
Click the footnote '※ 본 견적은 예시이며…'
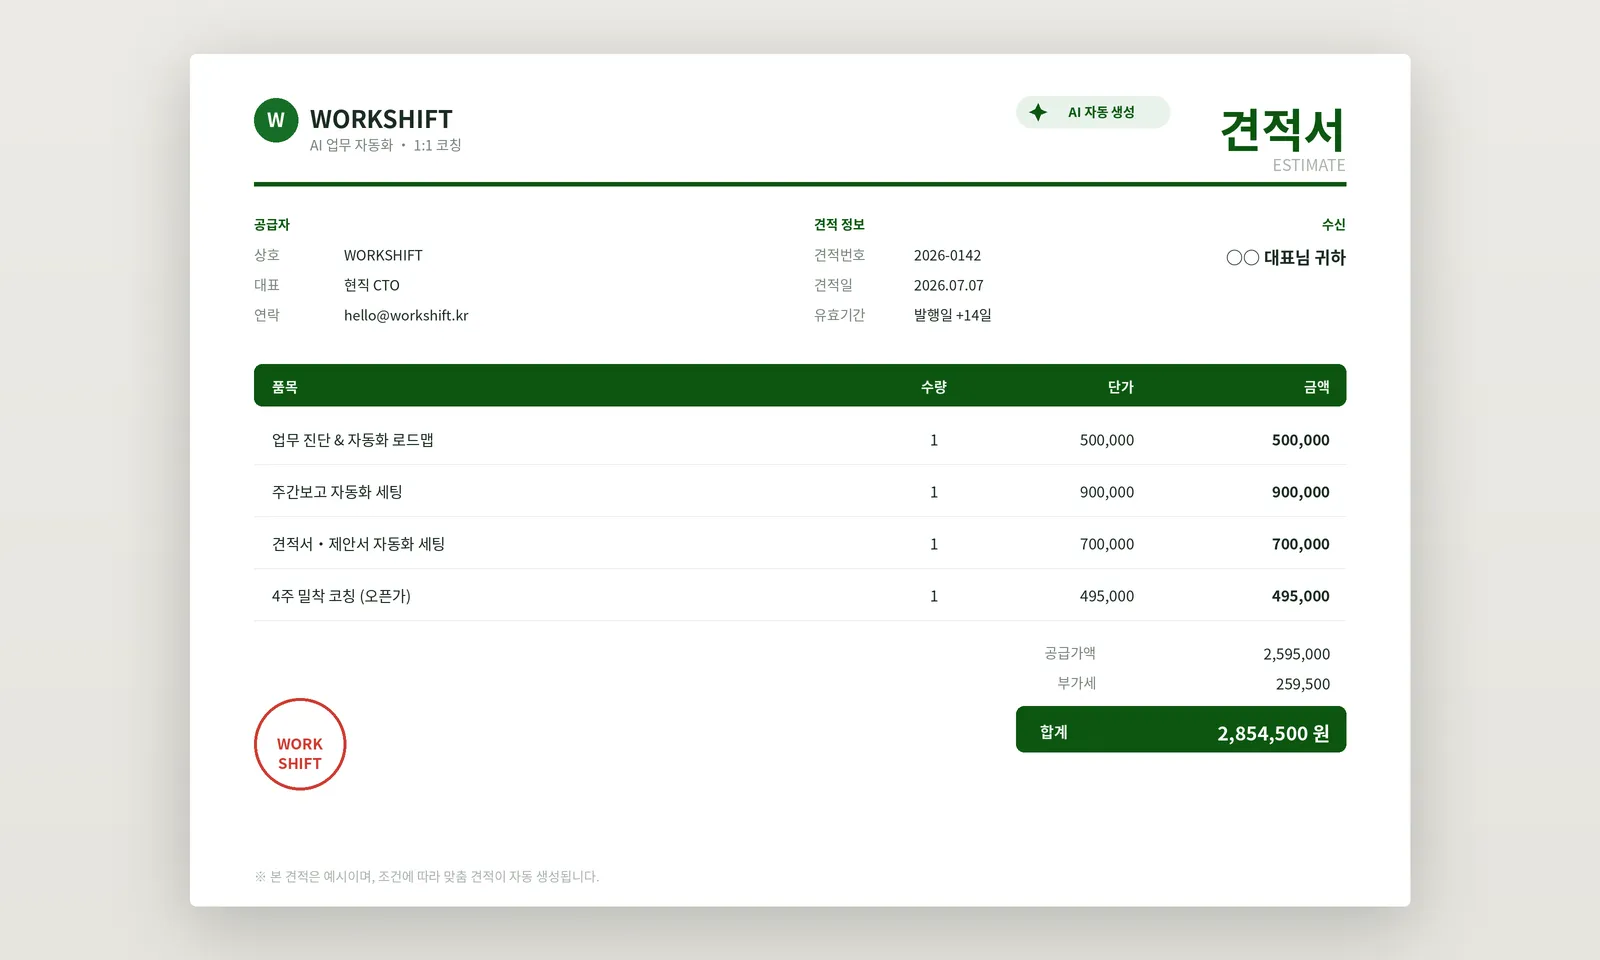pyautogui.click(x=427, y=876)
